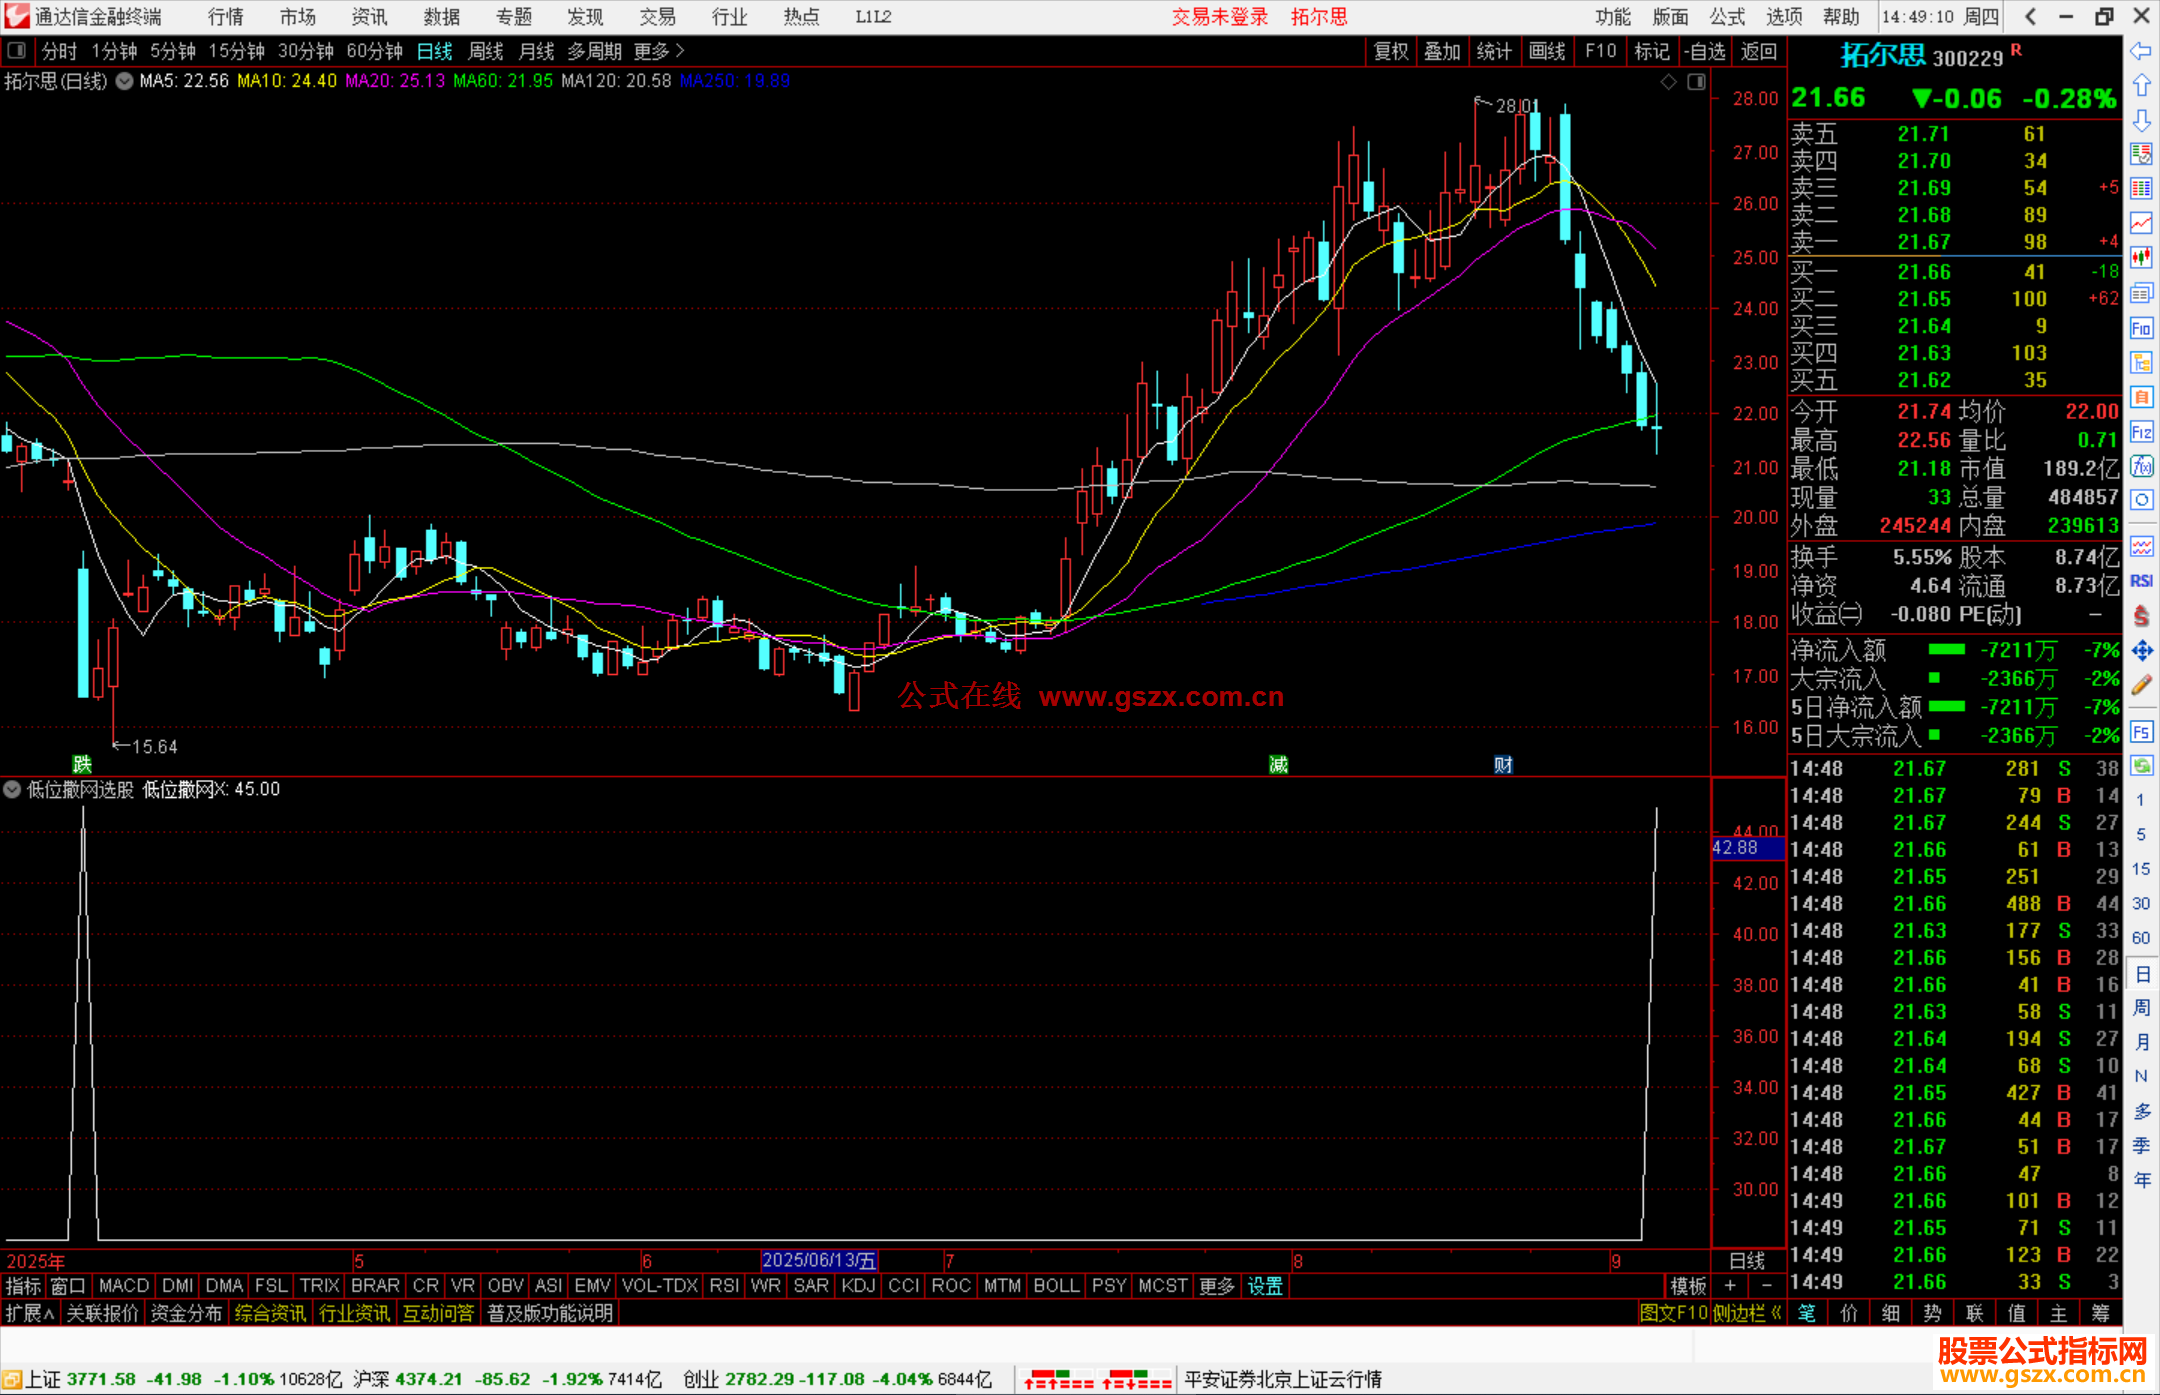Click the 图文F10 button
The image size is (2160, 1395).
coord(1673,1313)
